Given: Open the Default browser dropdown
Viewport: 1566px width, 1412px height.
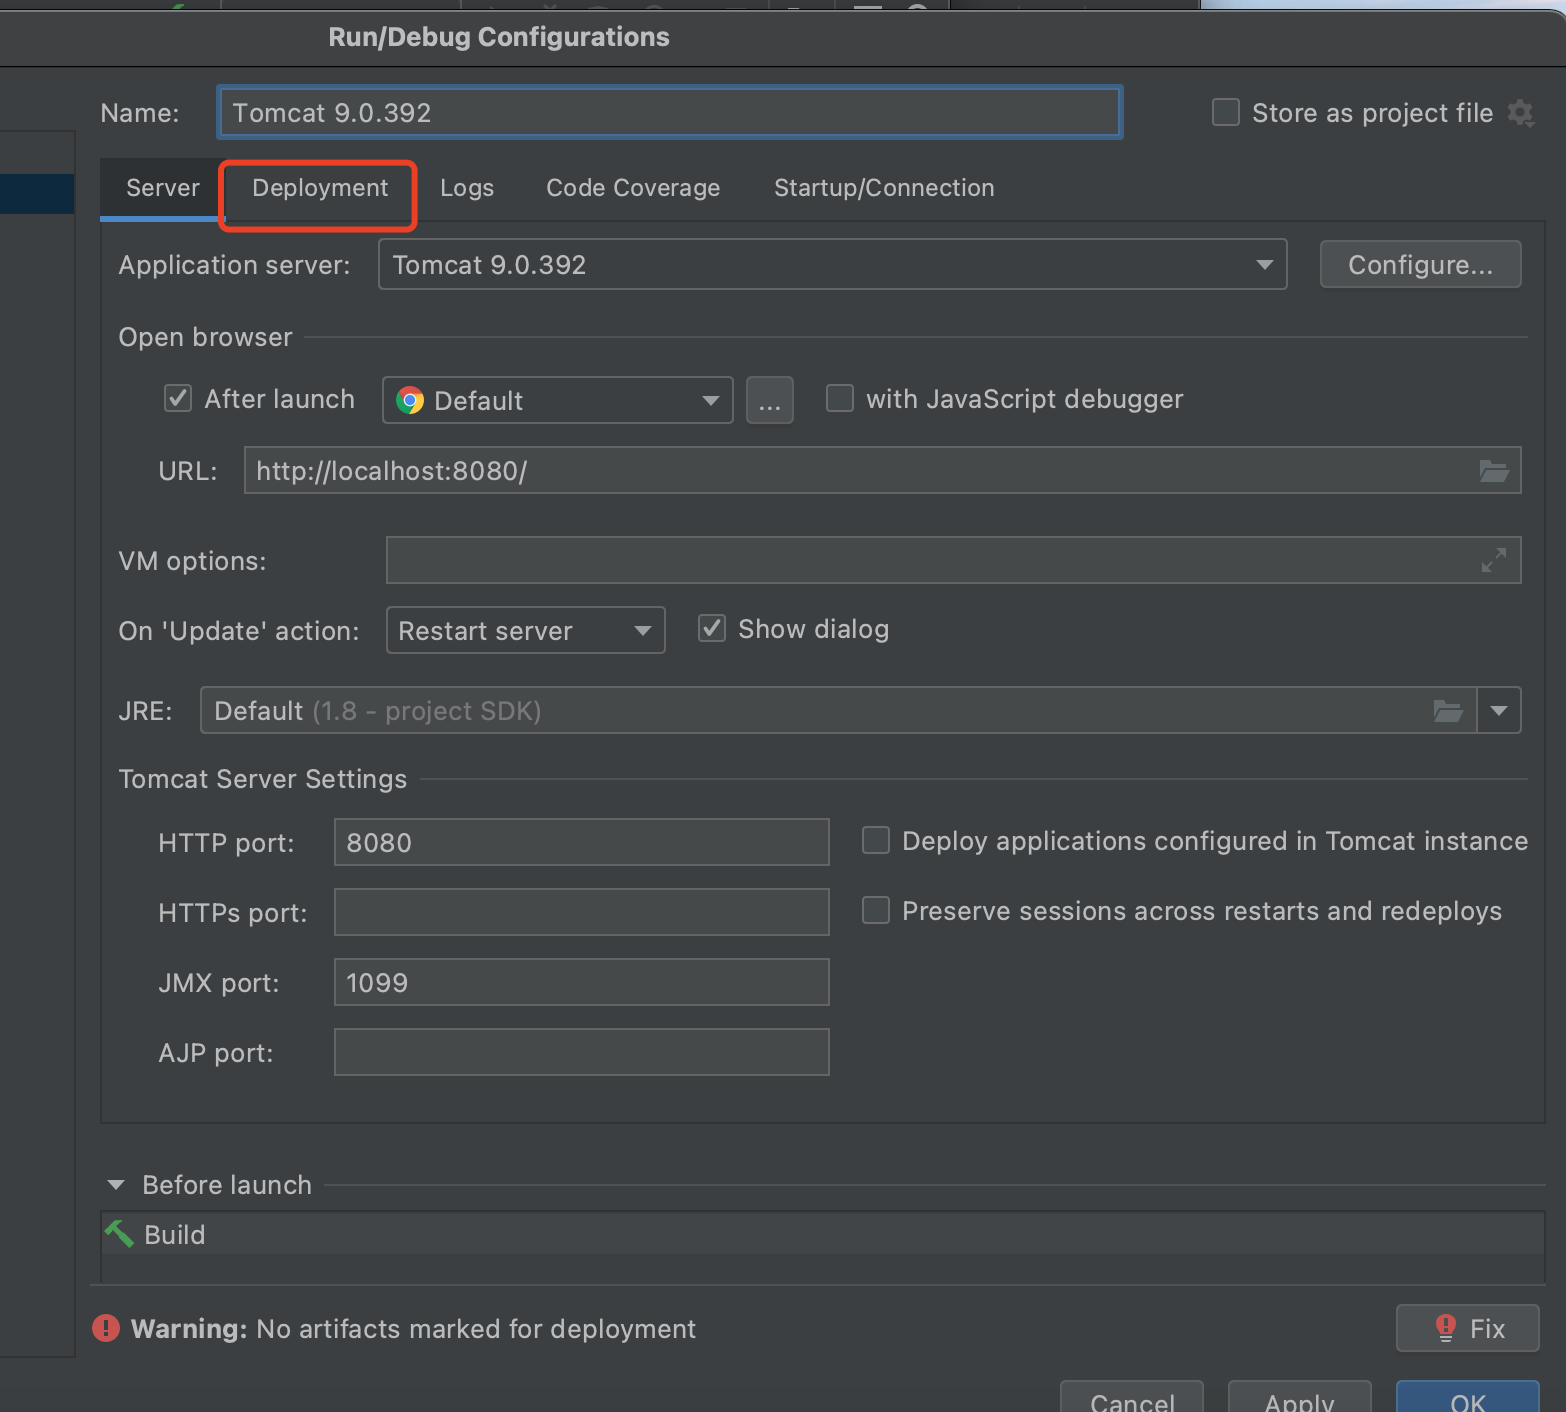Looking at the screenshot, I should click(x=558, y=400).
